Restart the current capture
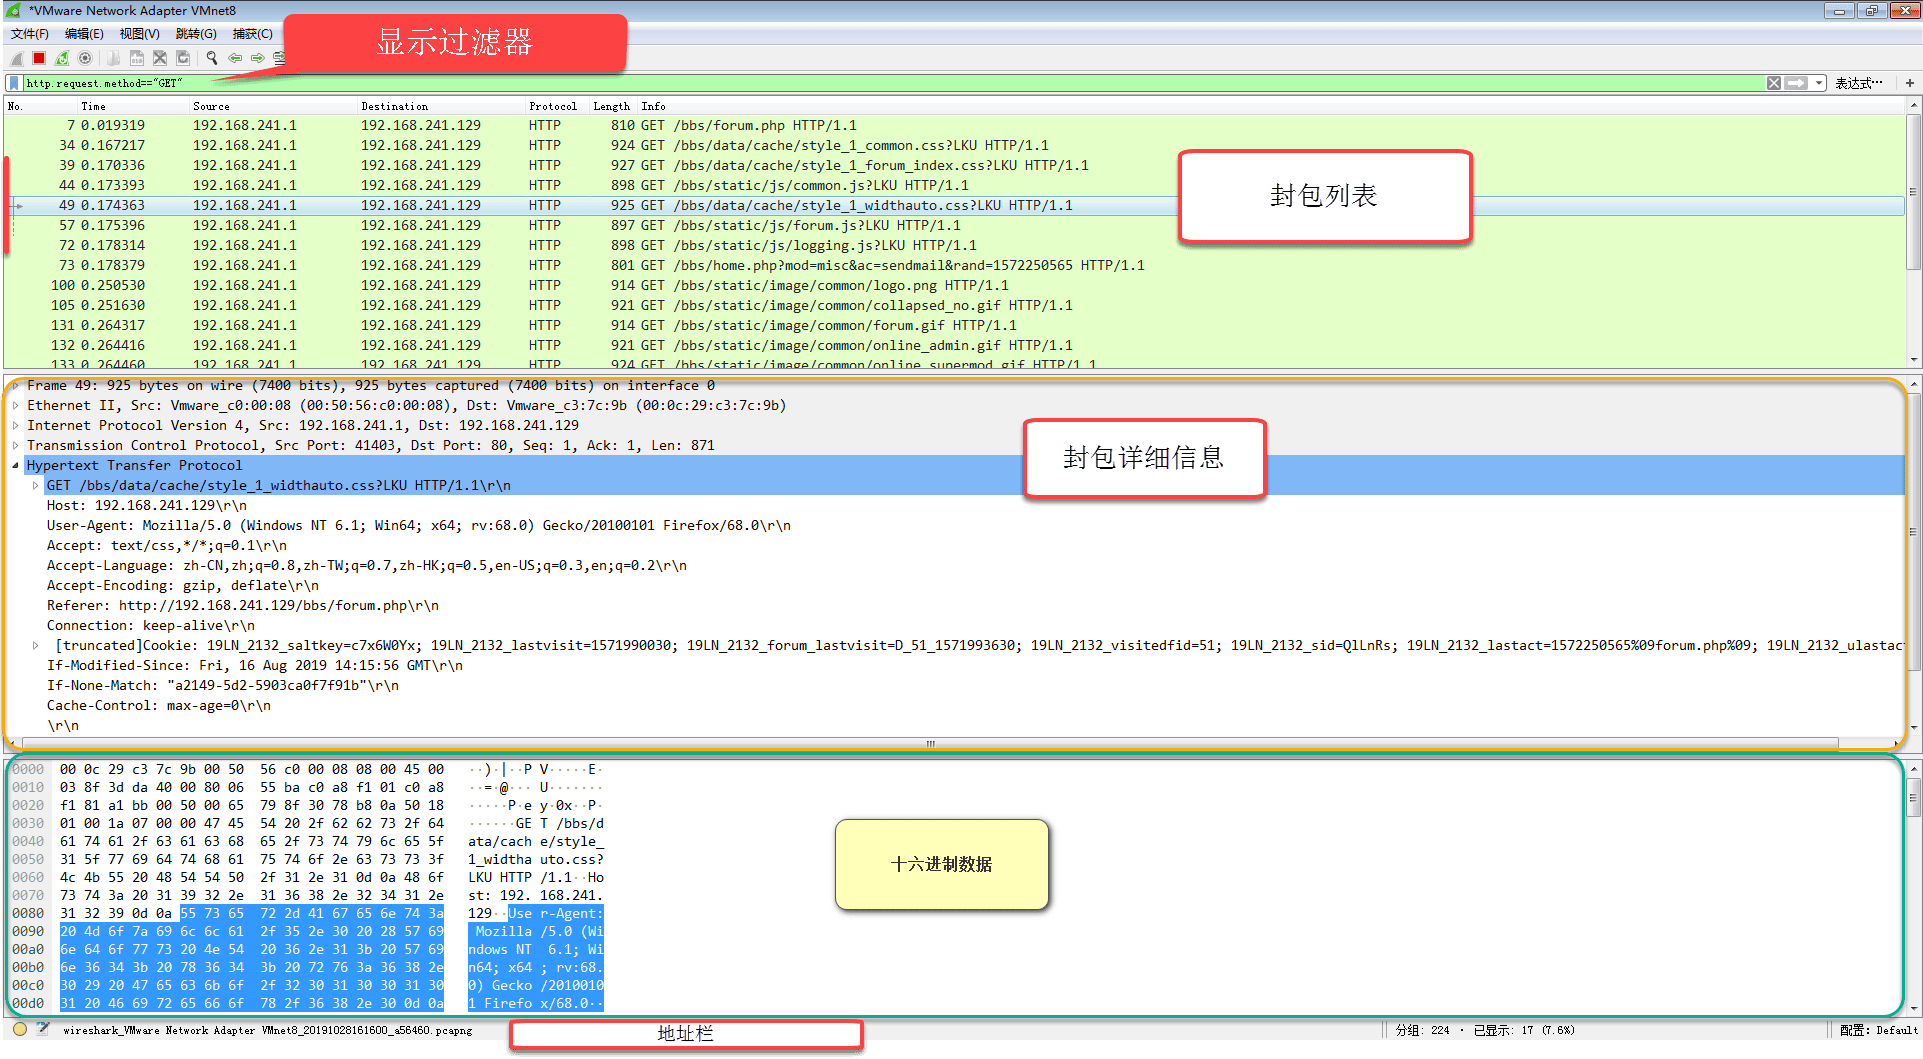1923x1059 pixels. click(x=62, y=58)
